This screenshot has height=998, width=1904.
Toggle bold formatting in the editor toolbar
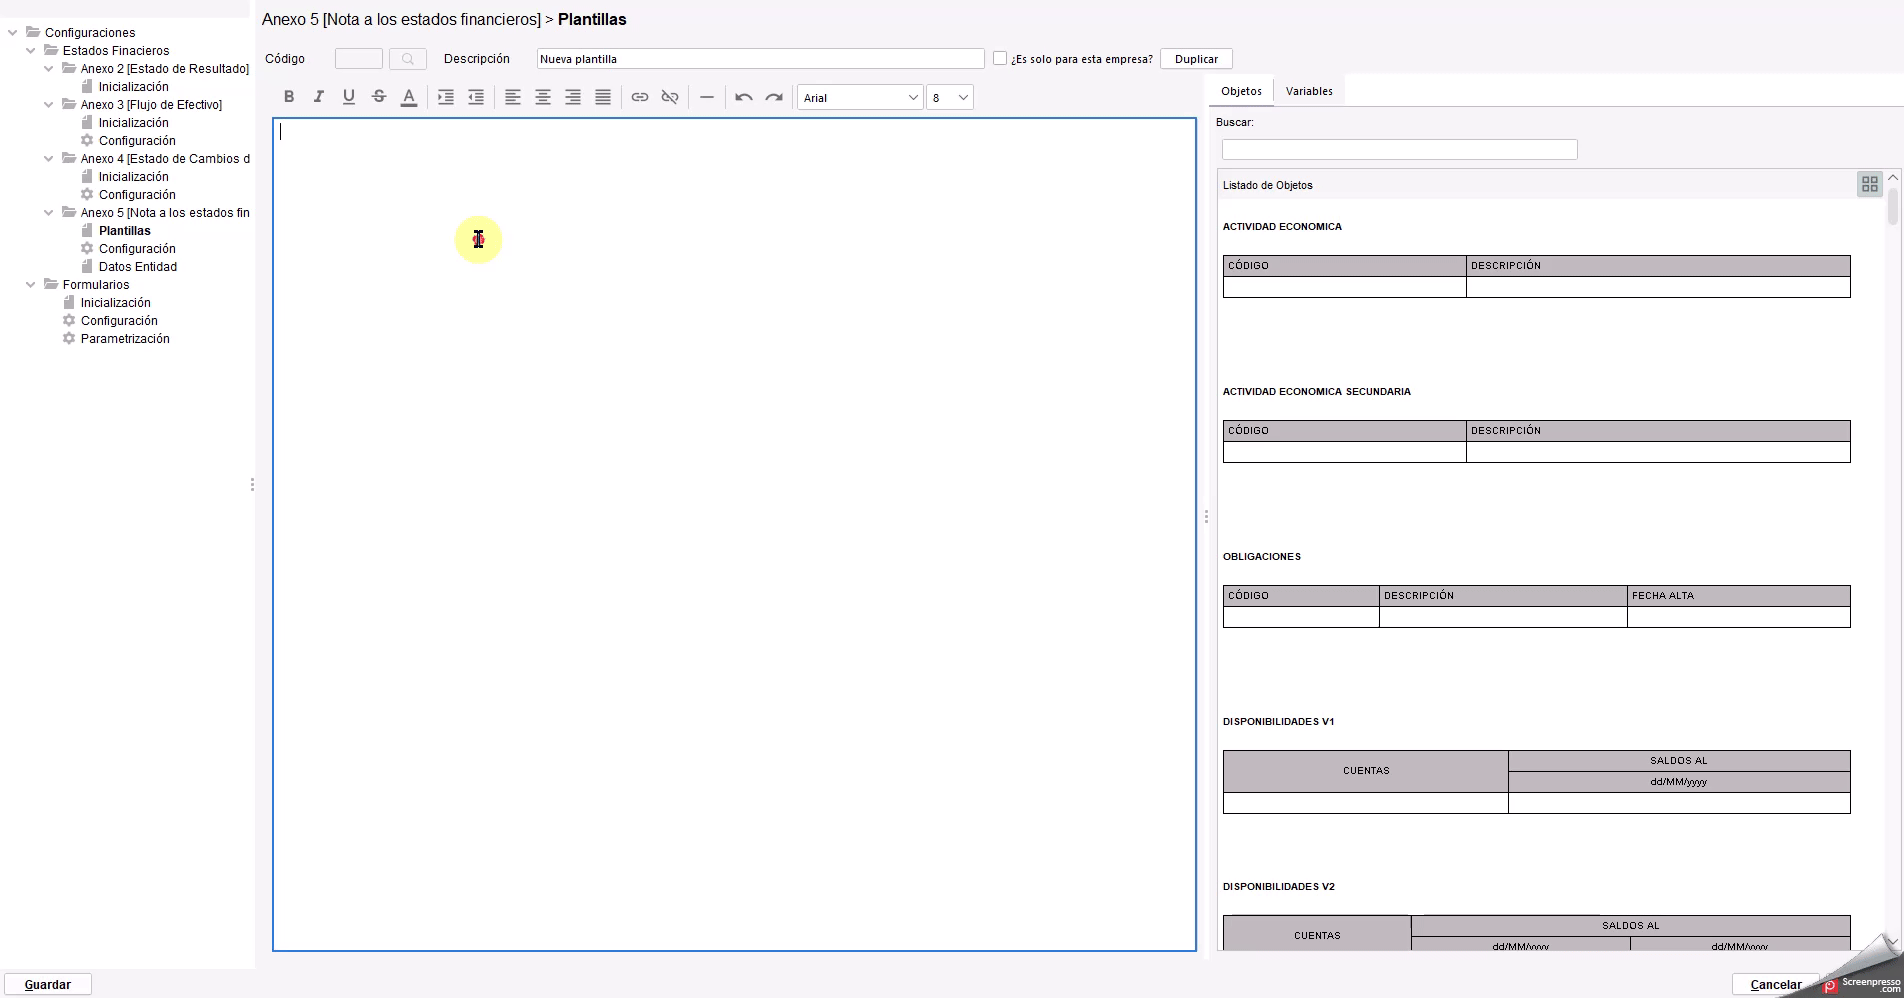[289, 97]
